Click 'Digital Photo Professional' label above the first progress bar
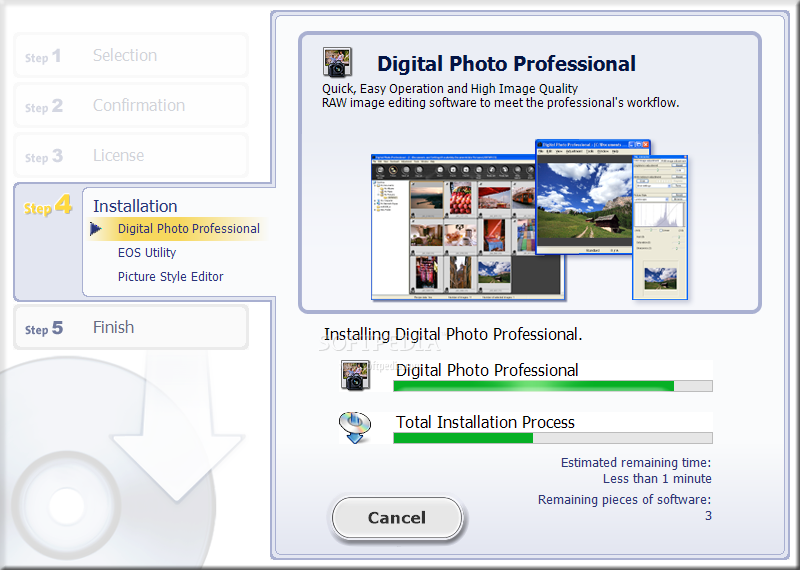This screenshot has height=570, width=800. tap(487, 370)
